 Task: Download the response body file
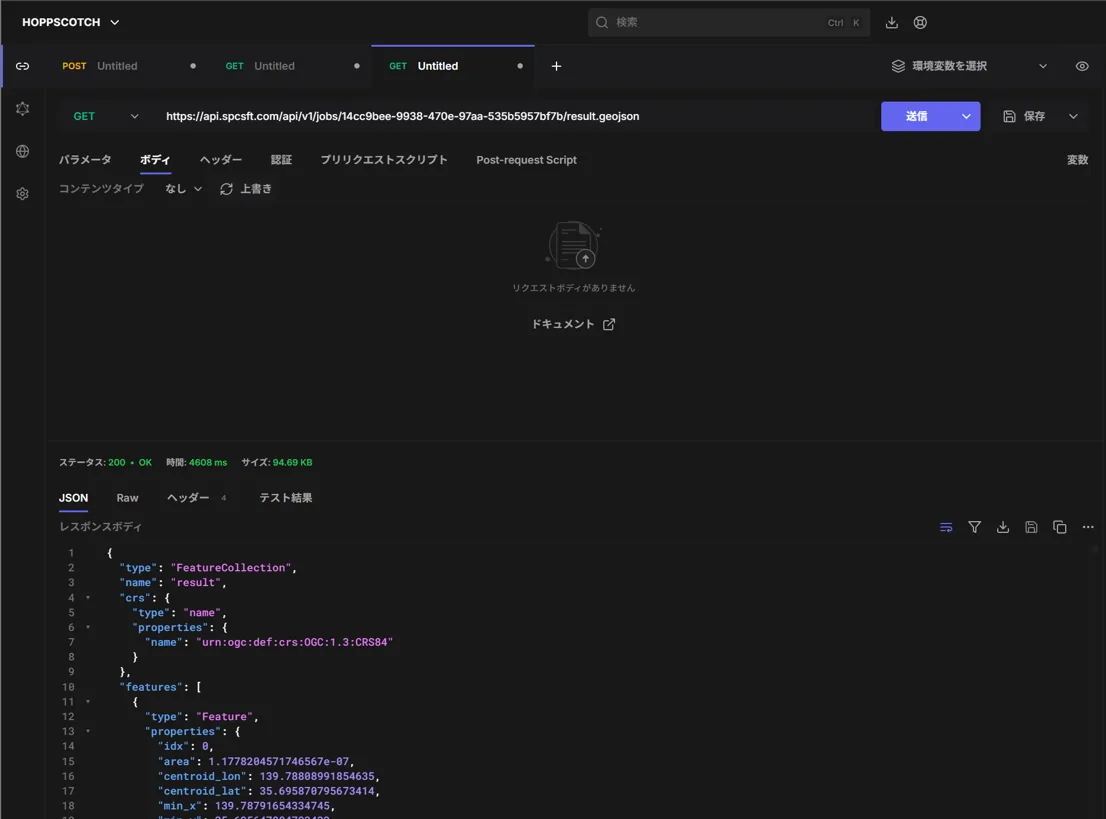tap(1002, 527)
